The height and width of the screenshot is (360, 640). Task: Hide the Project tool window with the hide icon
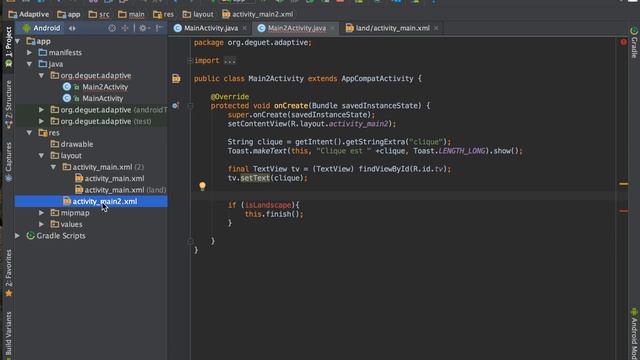click(159, 28)
